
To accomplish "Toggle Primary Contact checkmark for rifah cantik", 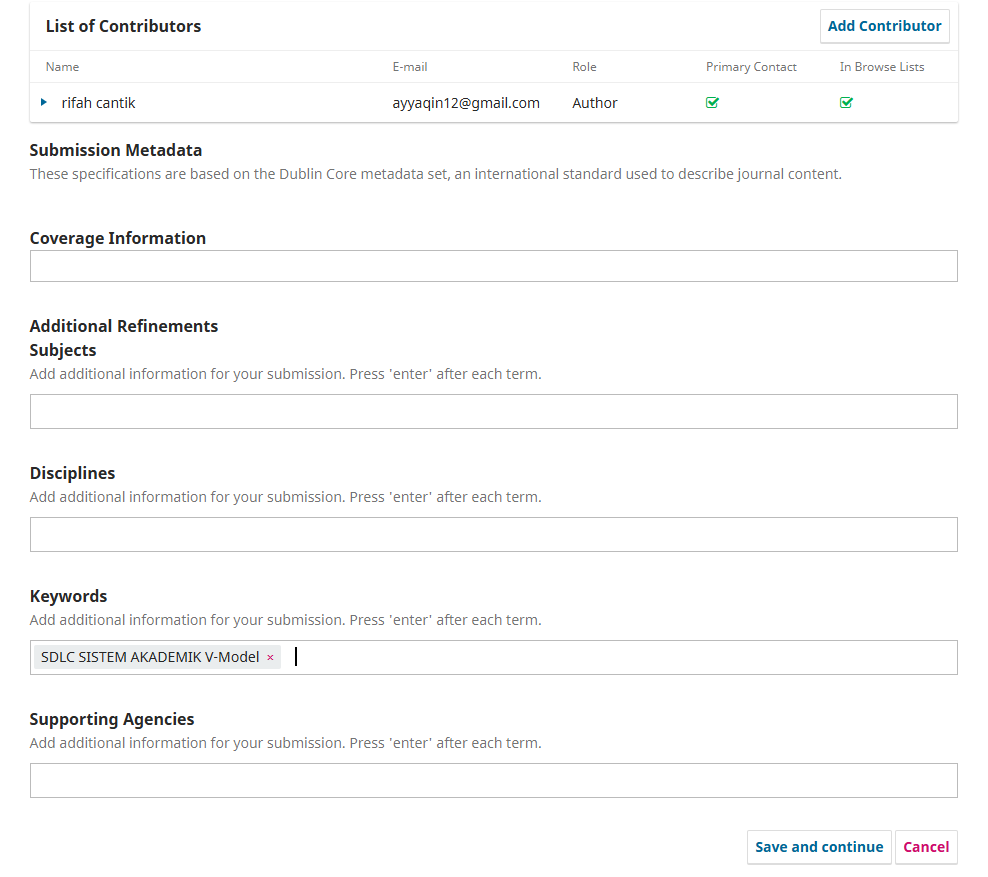I will click(712, 102).
